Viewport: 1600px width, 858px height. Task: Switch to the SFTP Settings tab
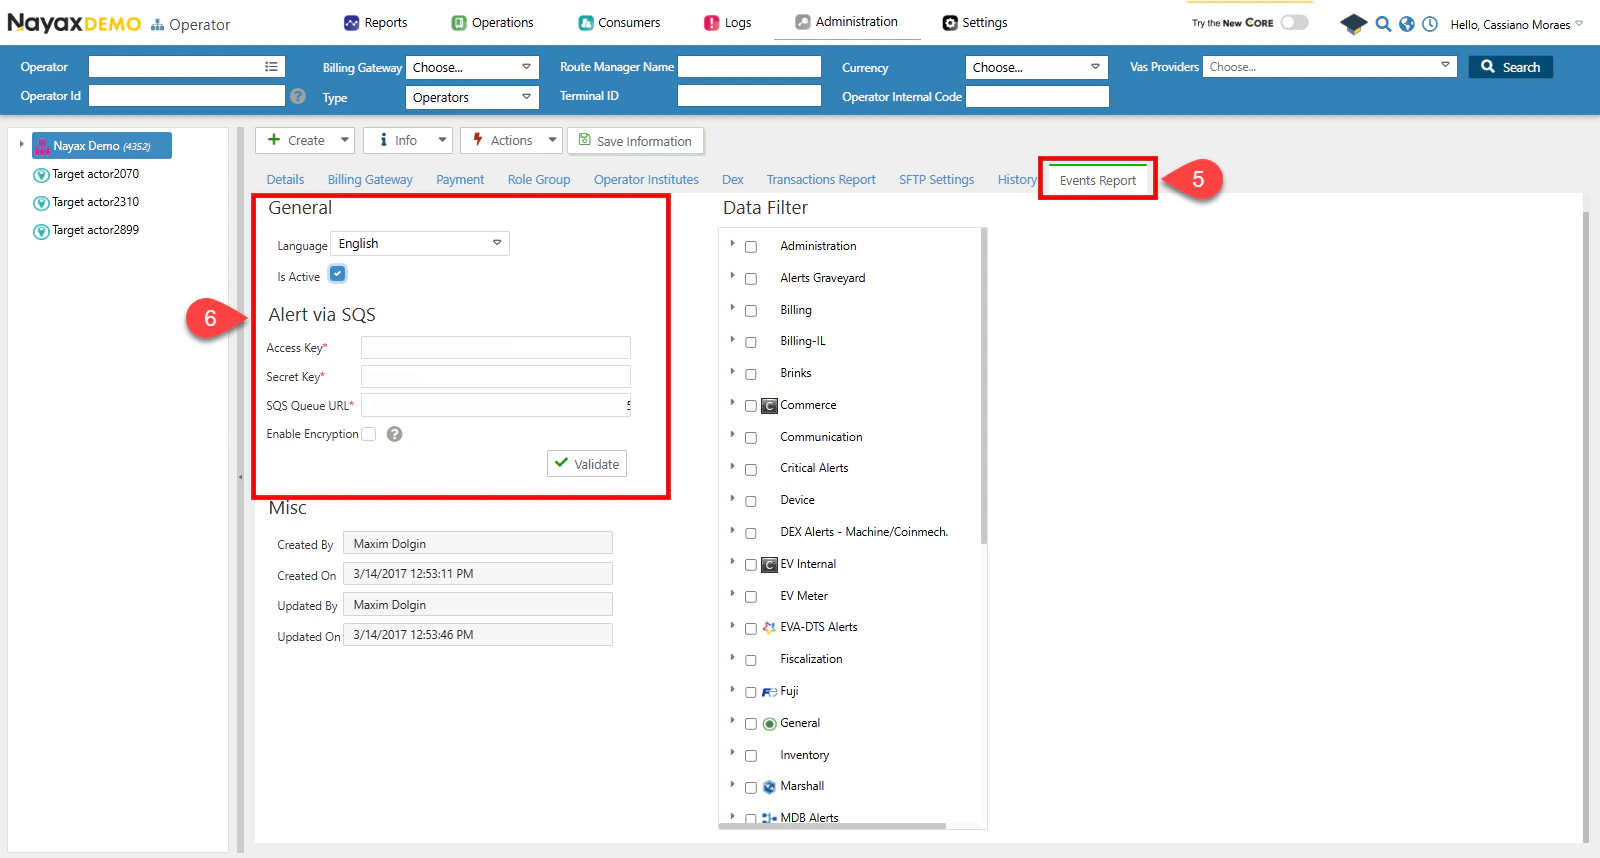tap(936, 180)
